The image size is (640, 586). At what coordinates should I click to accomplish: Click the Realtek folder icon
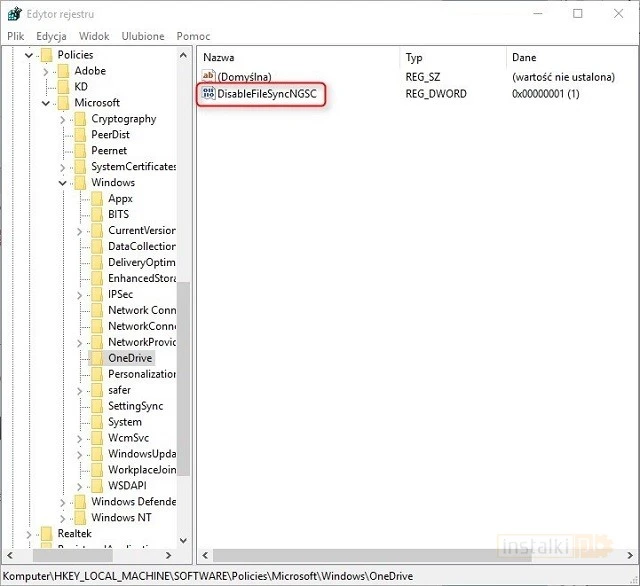coord(46,534)
